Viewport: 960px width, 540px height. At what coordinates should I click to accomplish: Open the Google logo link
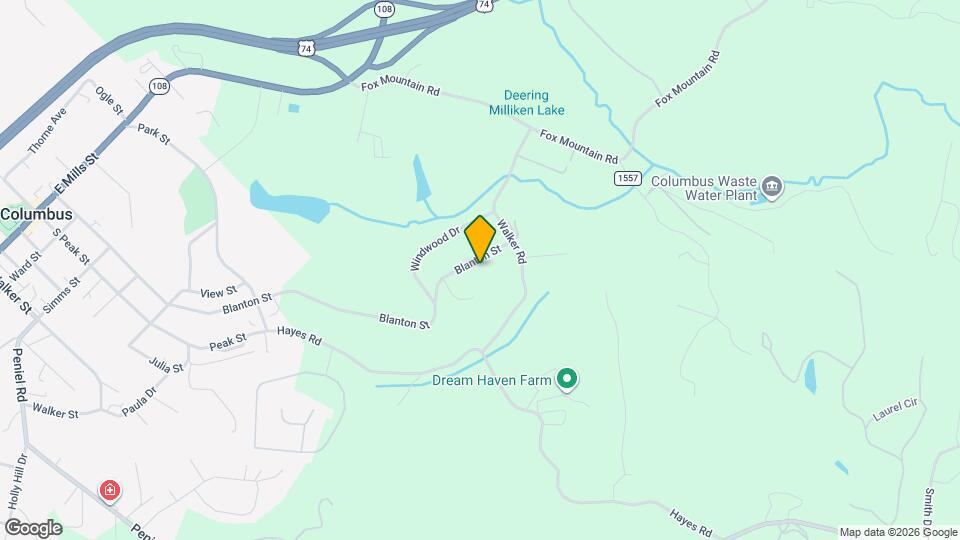33,528
